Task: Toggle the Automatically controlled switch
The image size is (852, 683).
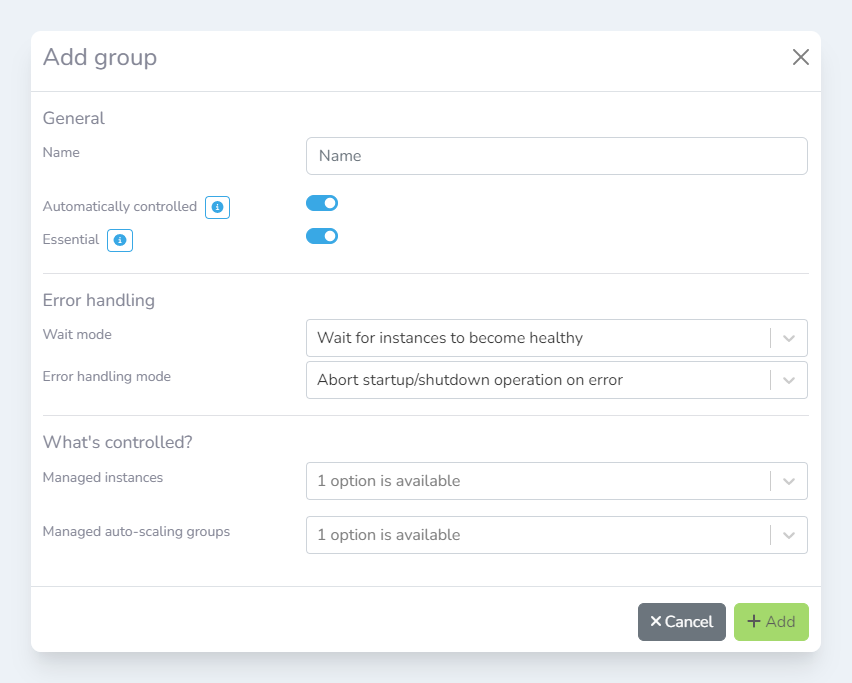Action: [x=322, y=203]
